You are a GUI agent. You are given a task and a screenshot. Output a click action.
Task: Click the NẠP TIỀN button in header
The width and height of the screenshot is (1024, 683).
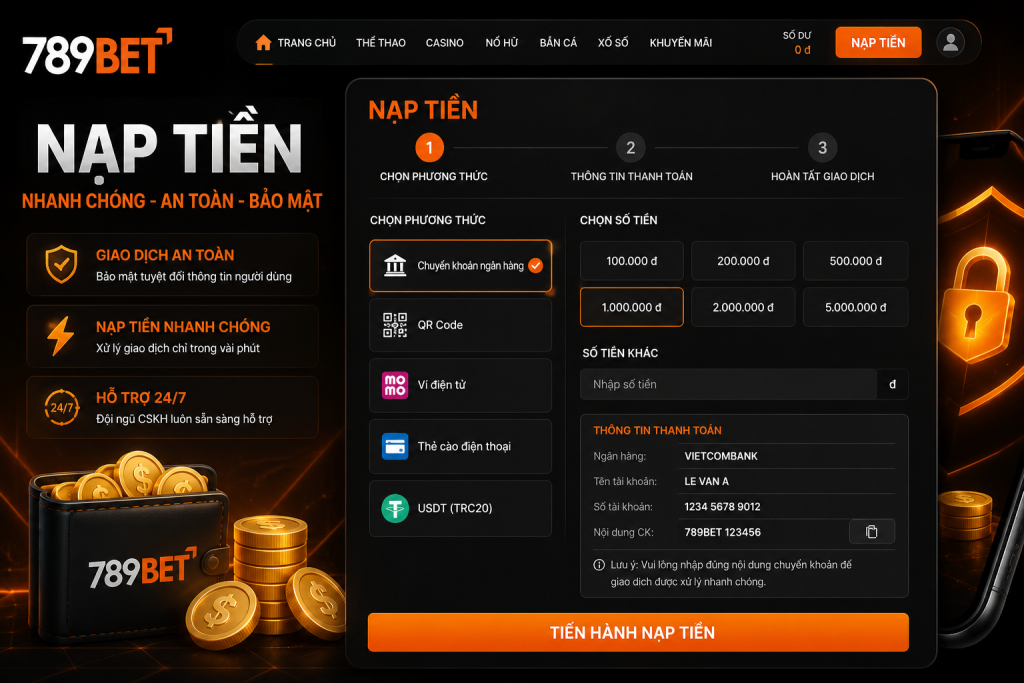click(x=878, y=42)
